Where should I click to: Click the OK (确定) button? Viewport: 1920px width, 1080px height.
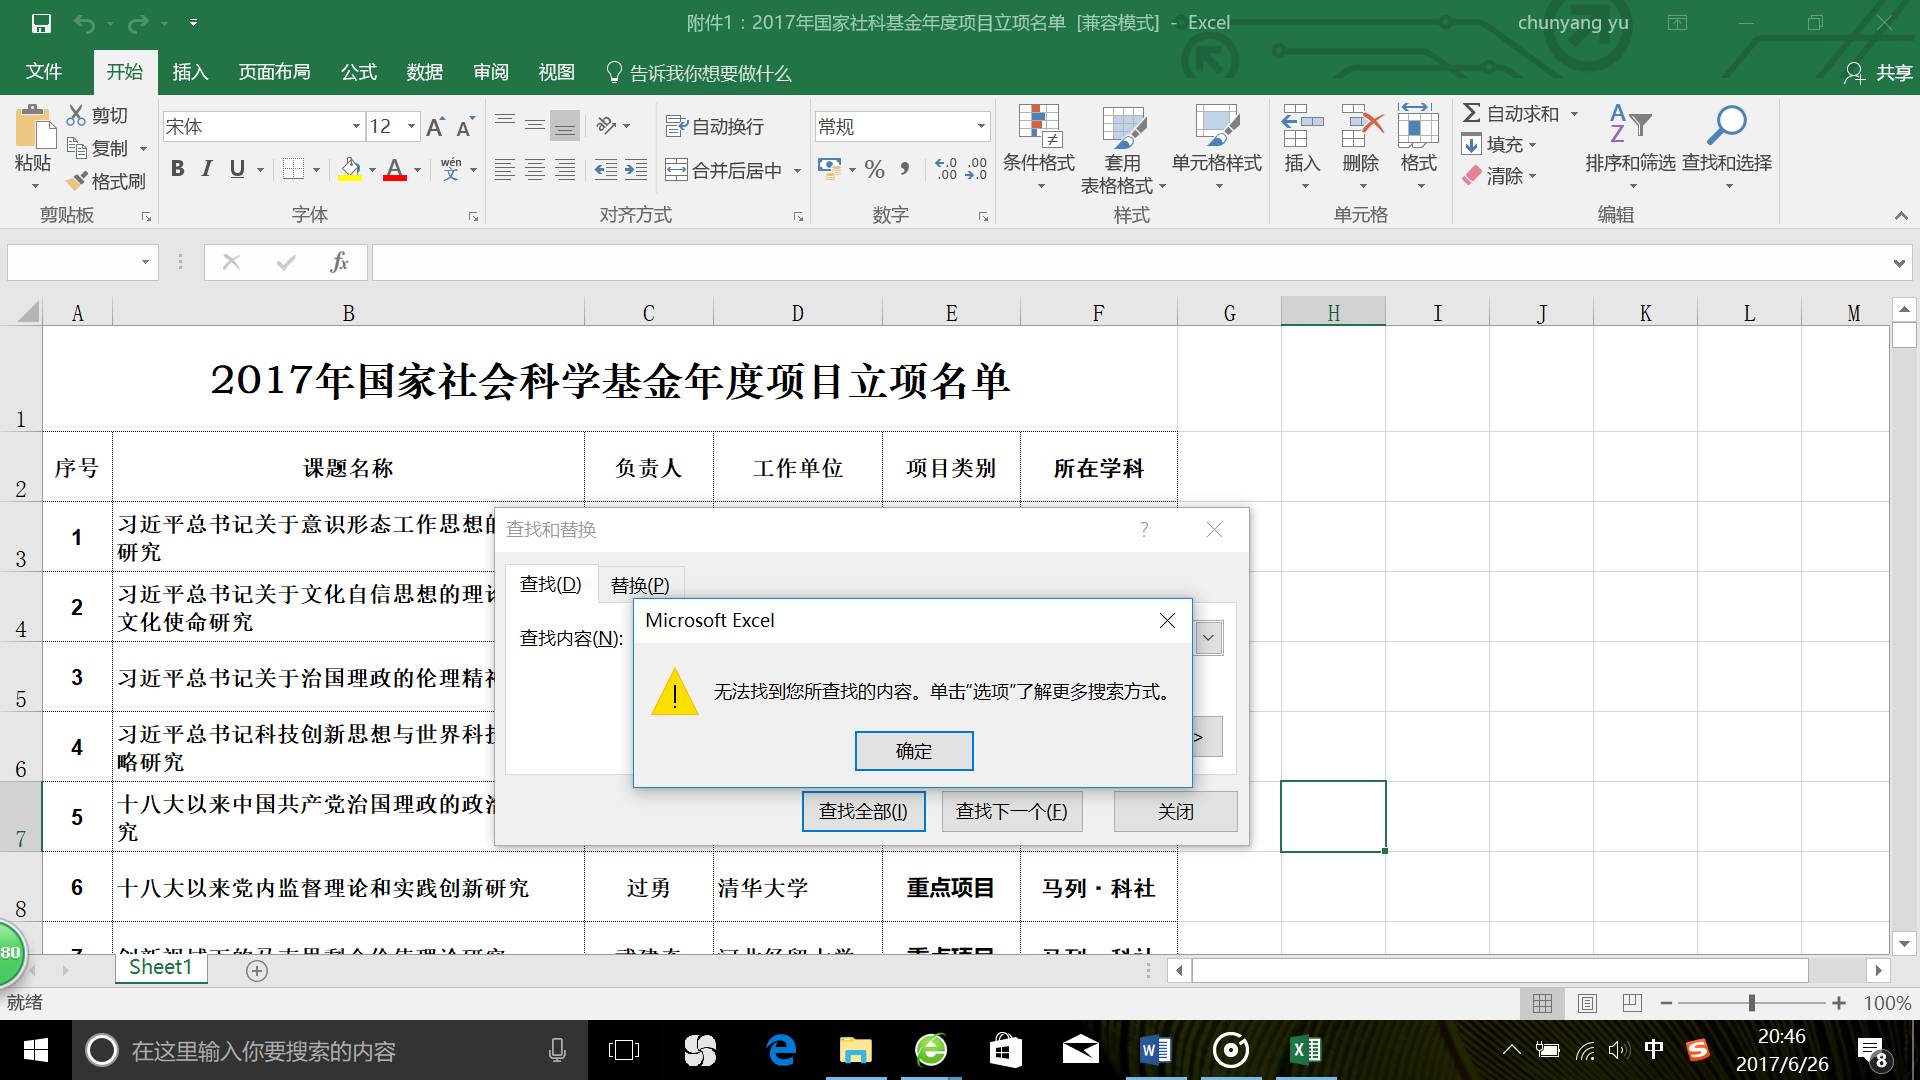pyautogui.click(x=913, y=751)
